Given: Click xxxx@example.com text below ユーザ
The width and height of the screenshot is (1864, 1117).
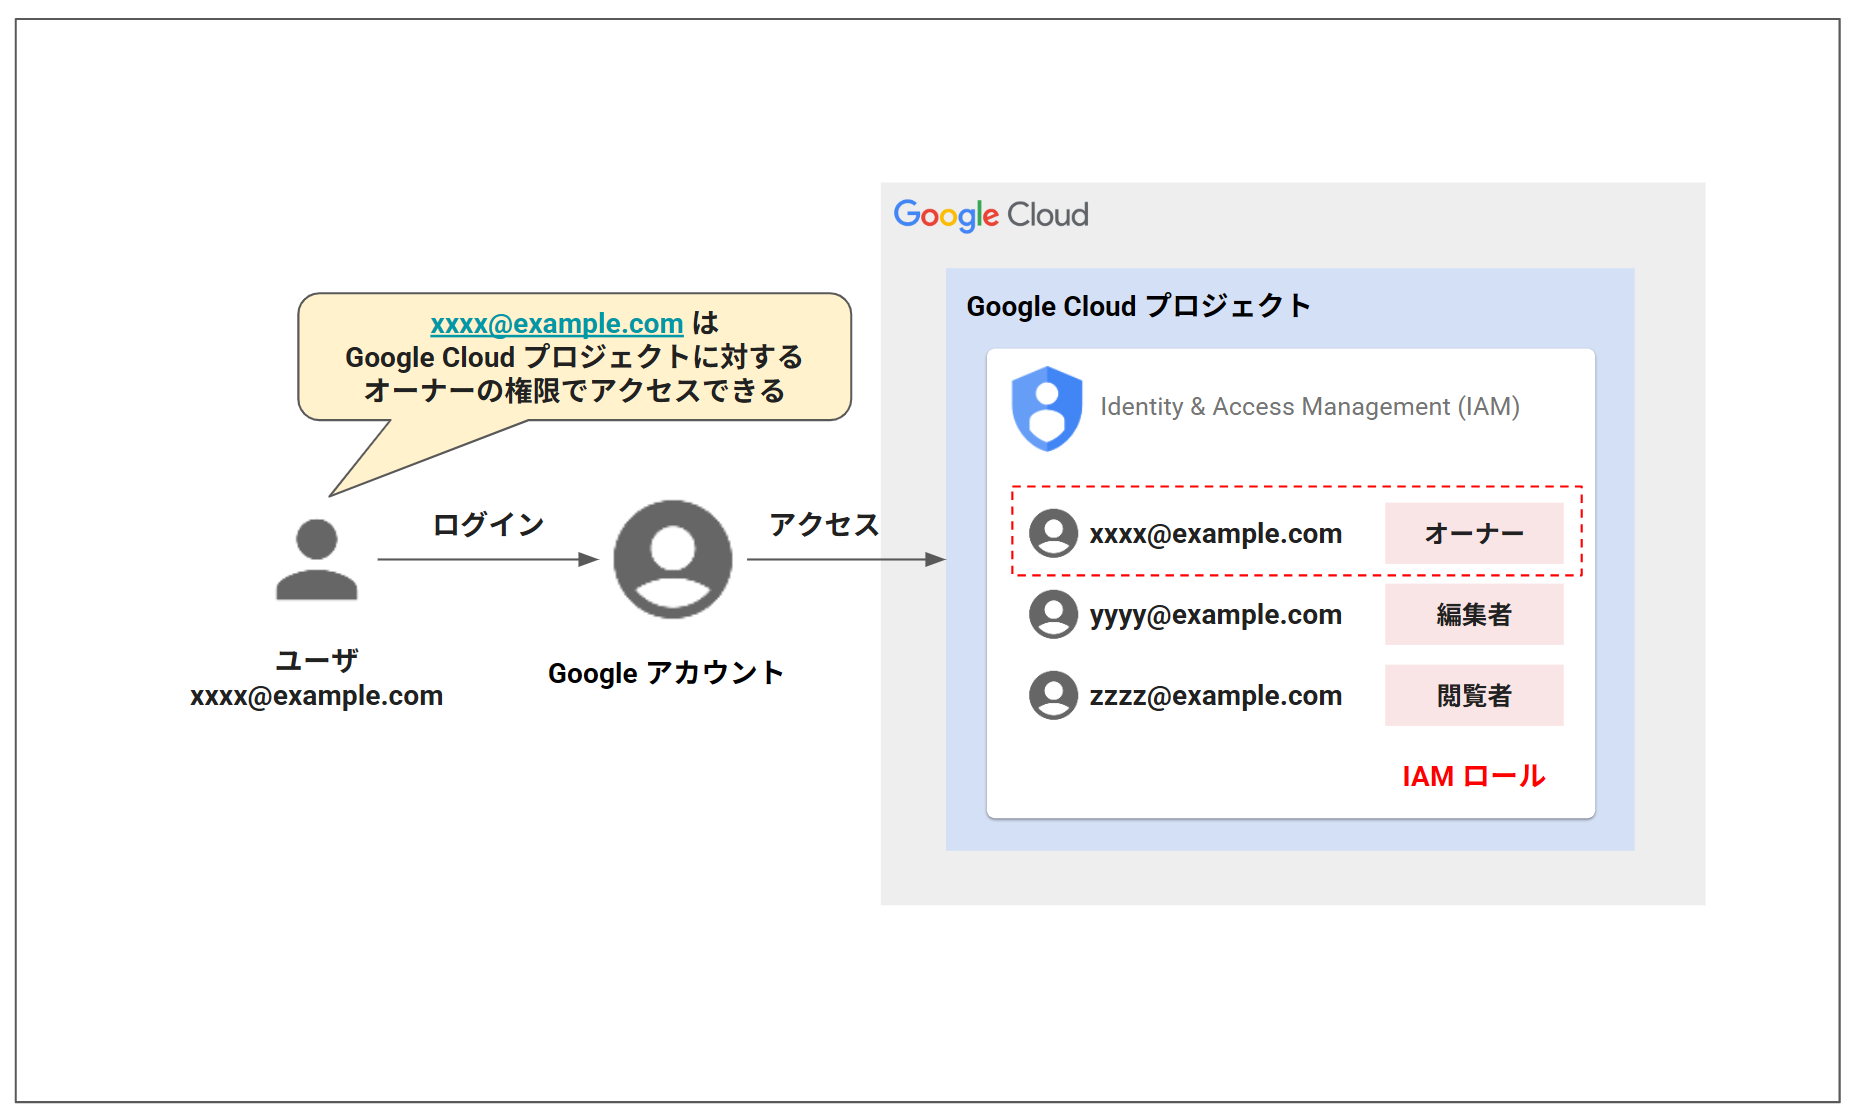Looking at the screenshot, I should click(316, 696).
